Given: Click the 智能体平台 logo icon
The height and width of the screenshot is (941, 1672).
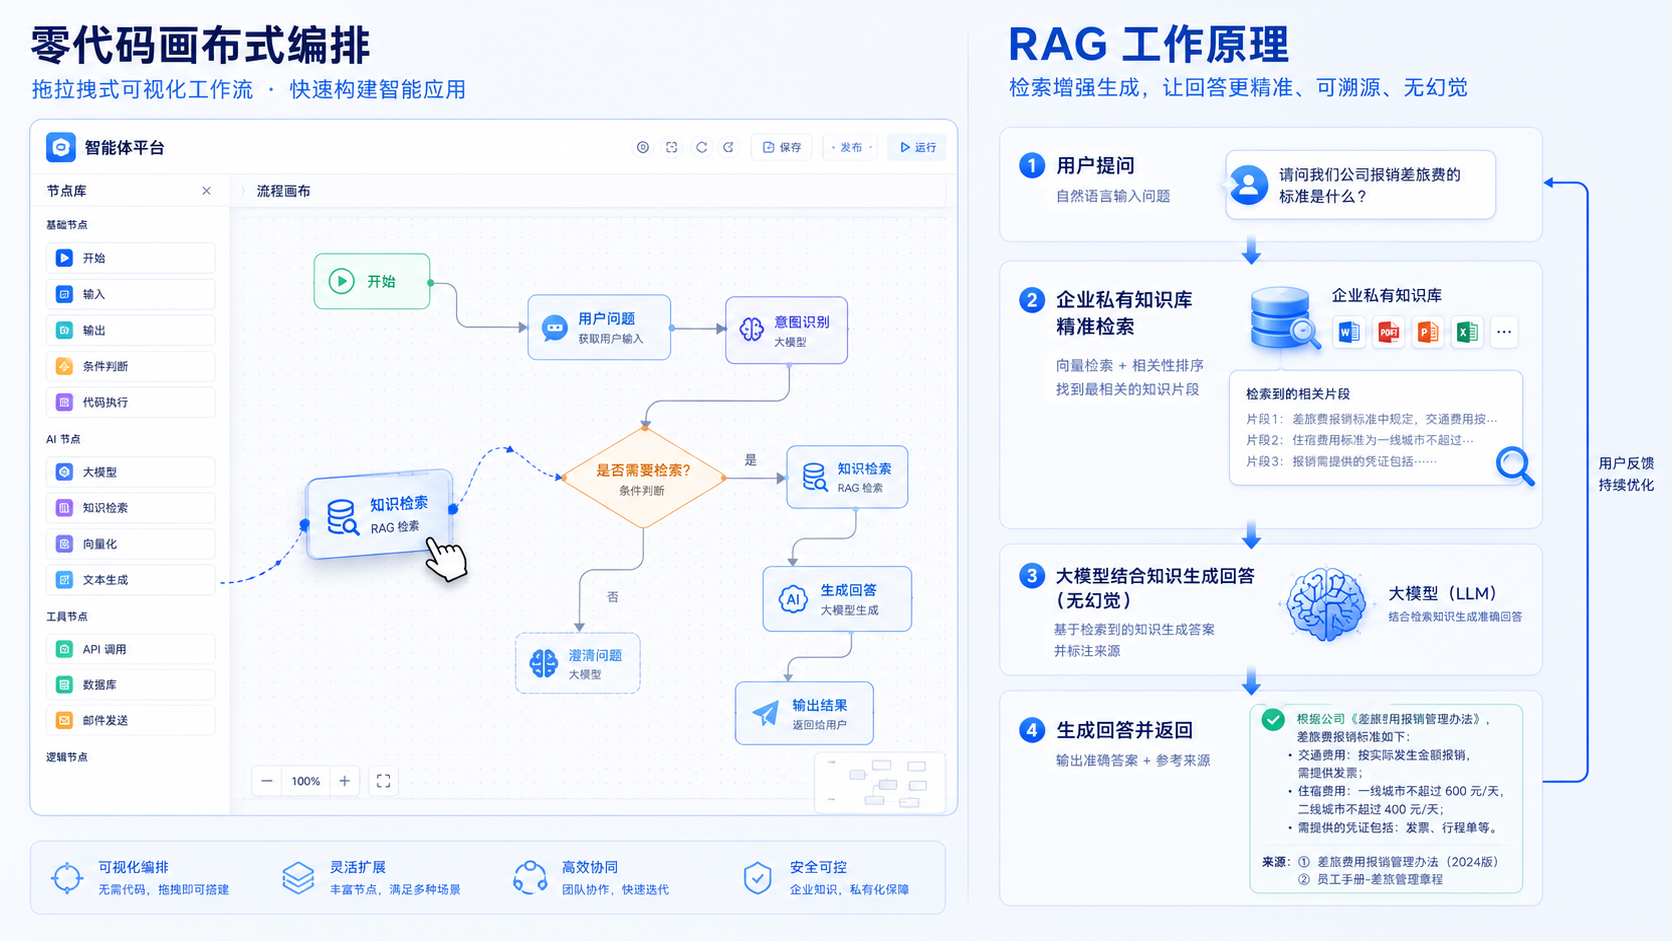Looking at the screenshot, I should point(60,147).
